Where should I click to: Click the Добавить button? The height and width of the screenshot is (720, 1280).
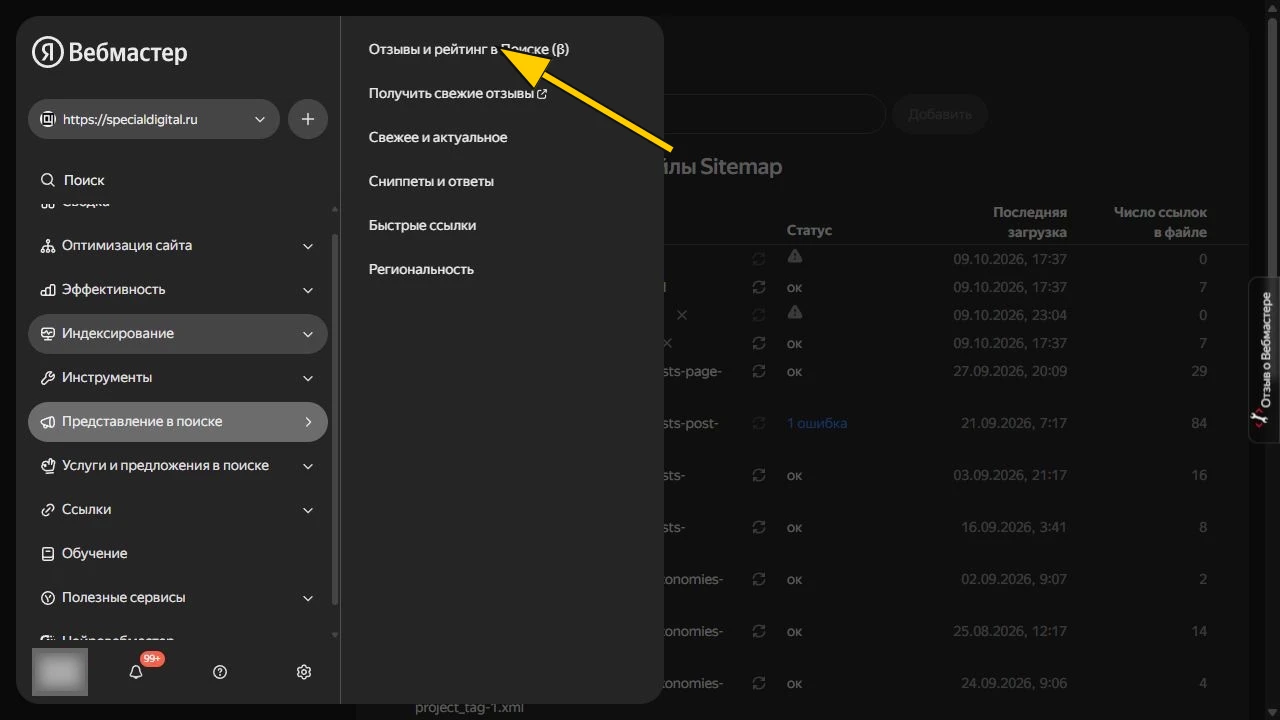[x=940, y=114]
